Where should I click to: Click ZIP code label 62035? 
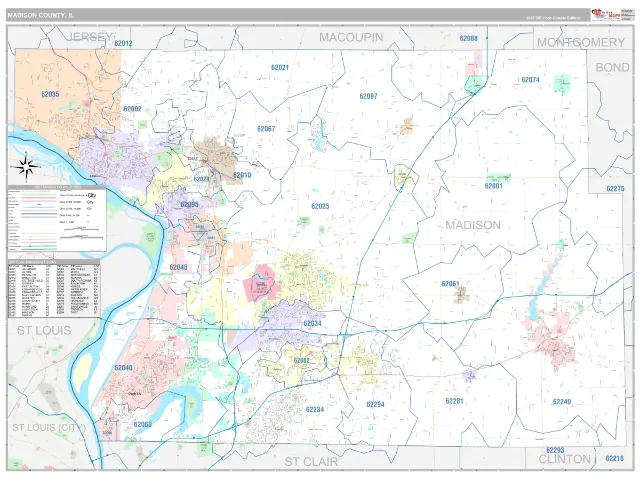[x=50, y=94]
